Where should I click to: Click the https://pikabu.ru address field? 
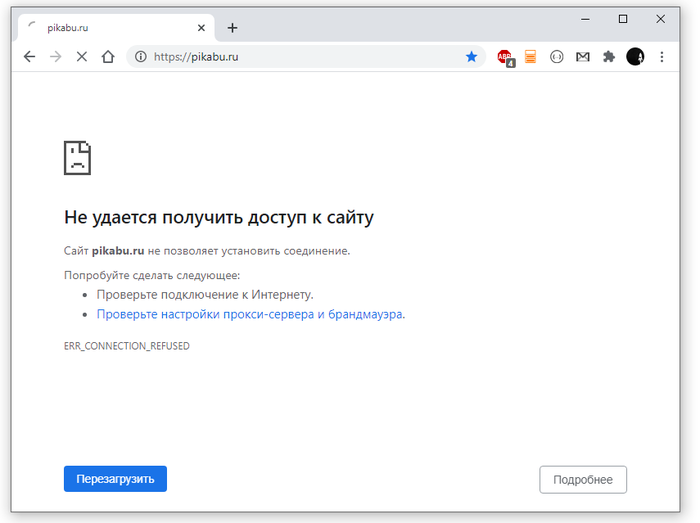tap(306, 57)
